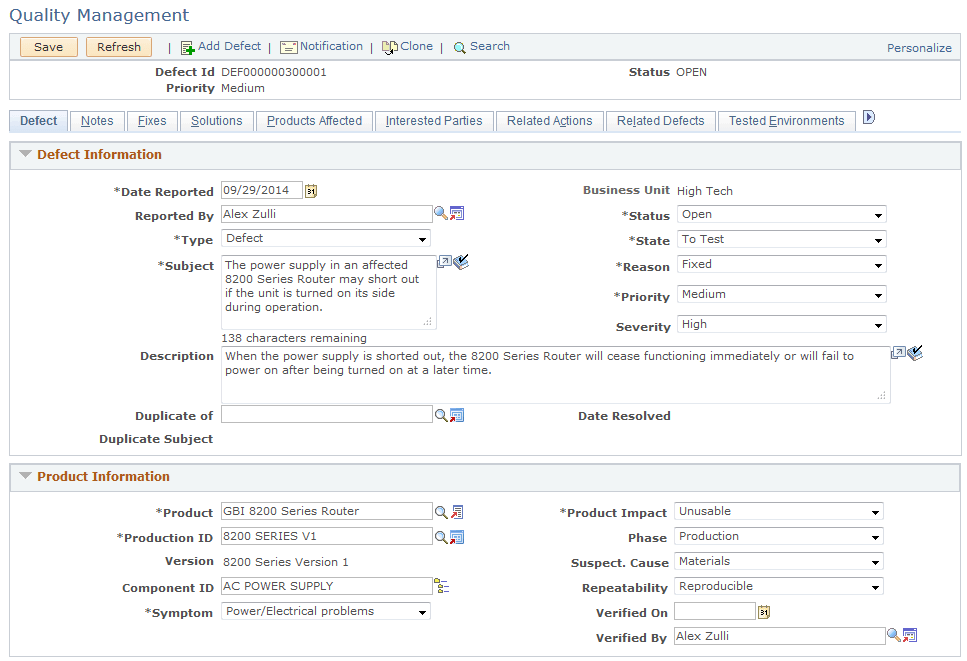Viewport: 967px width, 661px height.
Task: Open the Personalize link
Action: 919,47
